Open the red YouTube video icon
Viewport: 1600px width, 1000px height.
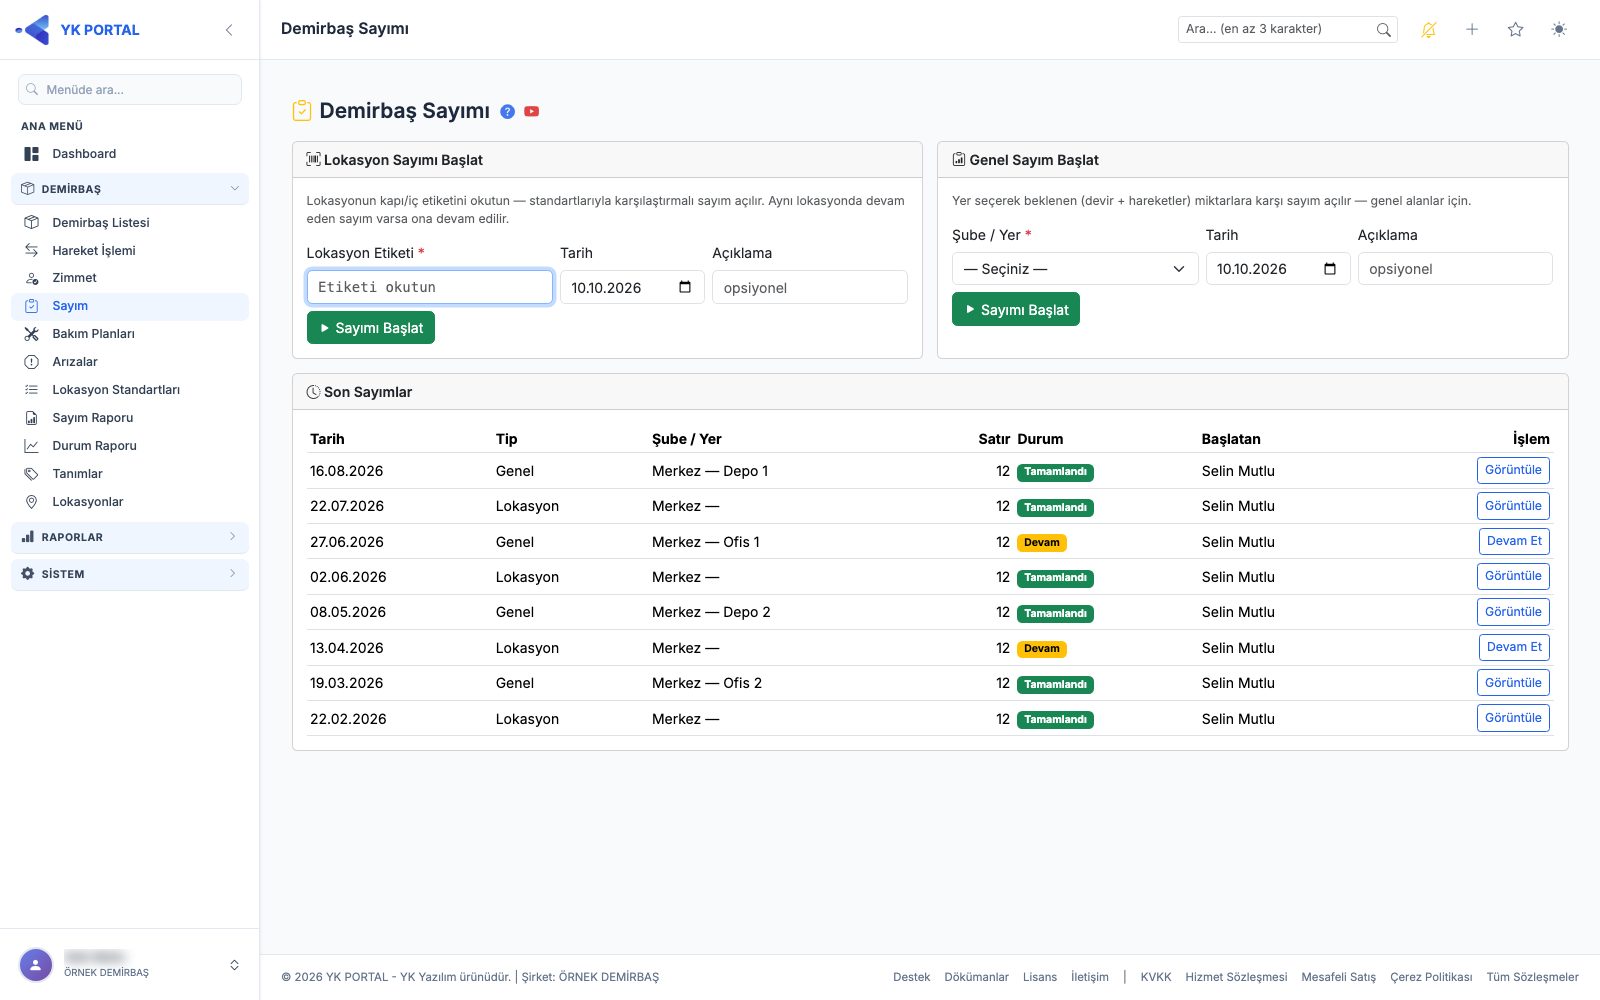pyautogui.click(x=532, y=112)
